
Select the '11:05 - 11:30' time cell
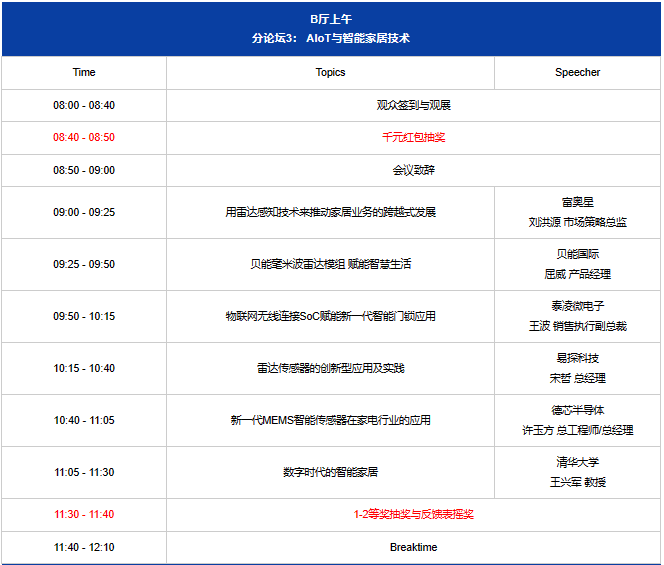click(84, 473)
